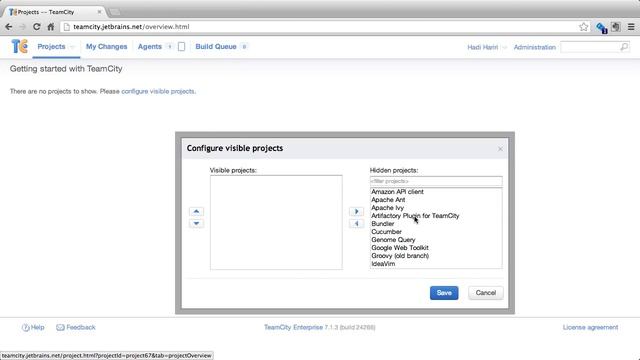Select Genome Query in hidden projects
Screen dimensions: 640x360
pyautogui.click(x=393, y=240)
